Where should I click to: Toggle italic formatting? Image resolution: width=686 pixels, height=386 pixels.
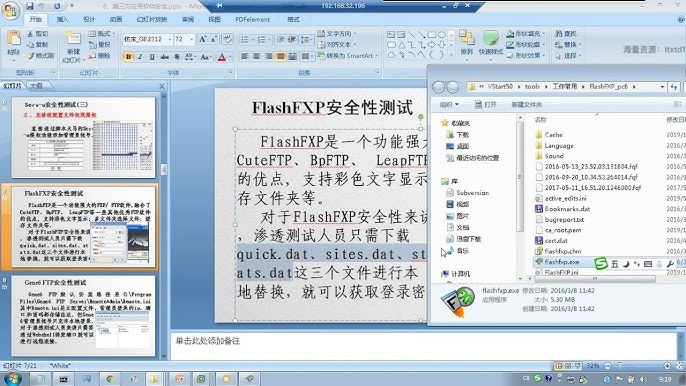[x=140, y=57]
